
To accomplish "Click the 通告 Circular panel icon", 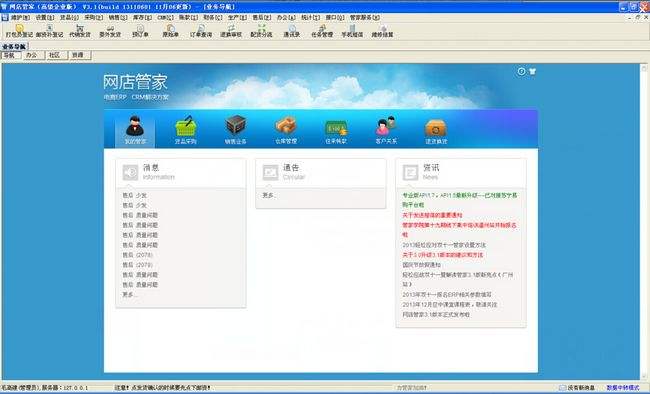I will (270, 172).
